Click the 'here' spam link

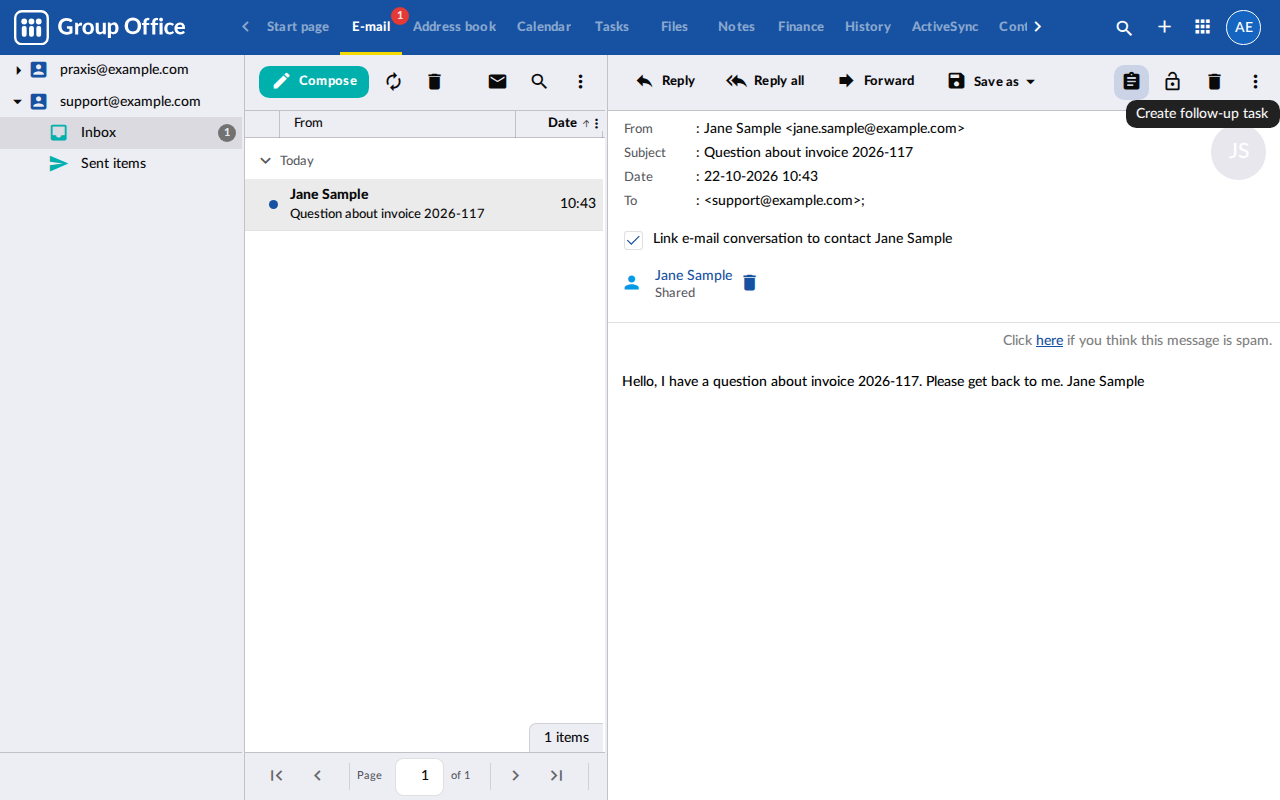[x=1049, y=340]
